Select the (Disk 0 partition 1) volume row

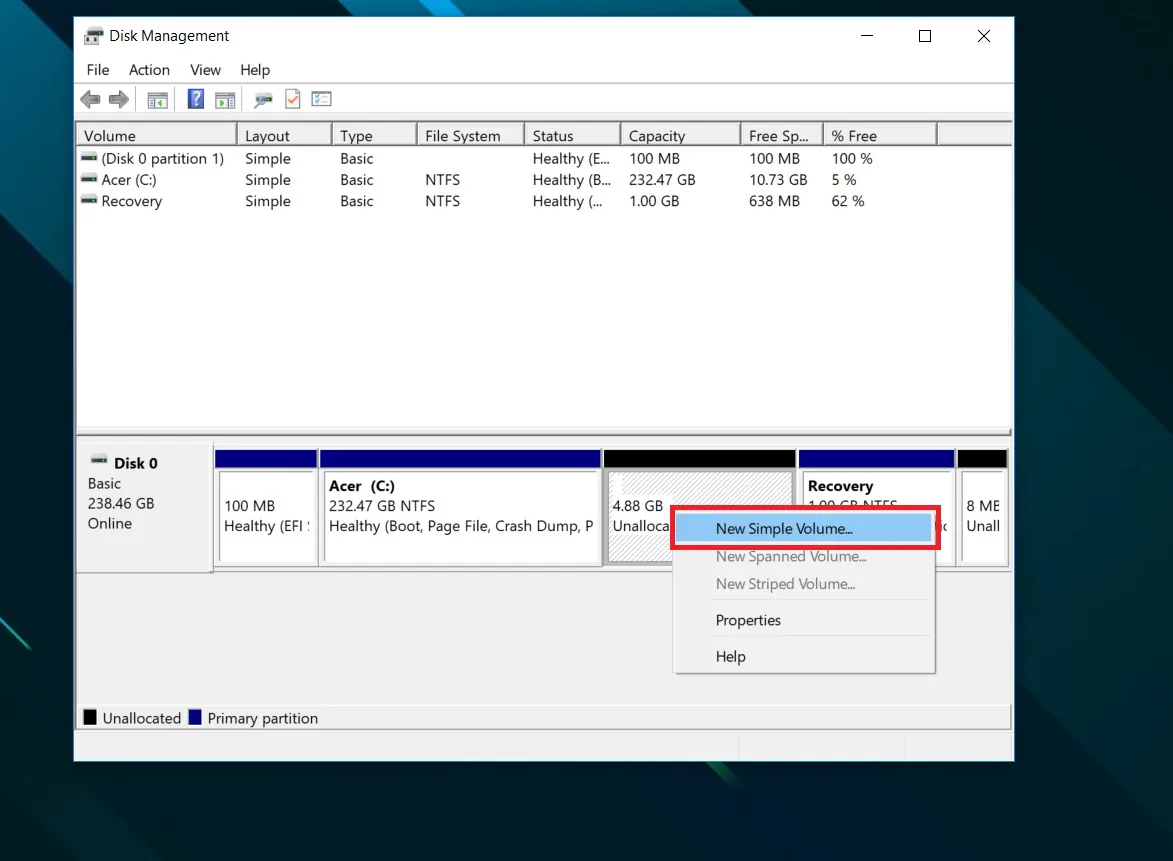coord(507,159)
